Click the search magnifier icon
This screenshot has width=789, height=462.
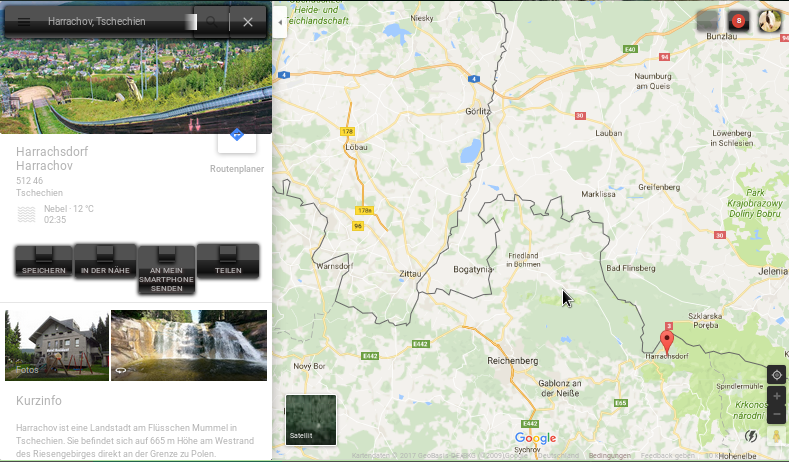211,22
